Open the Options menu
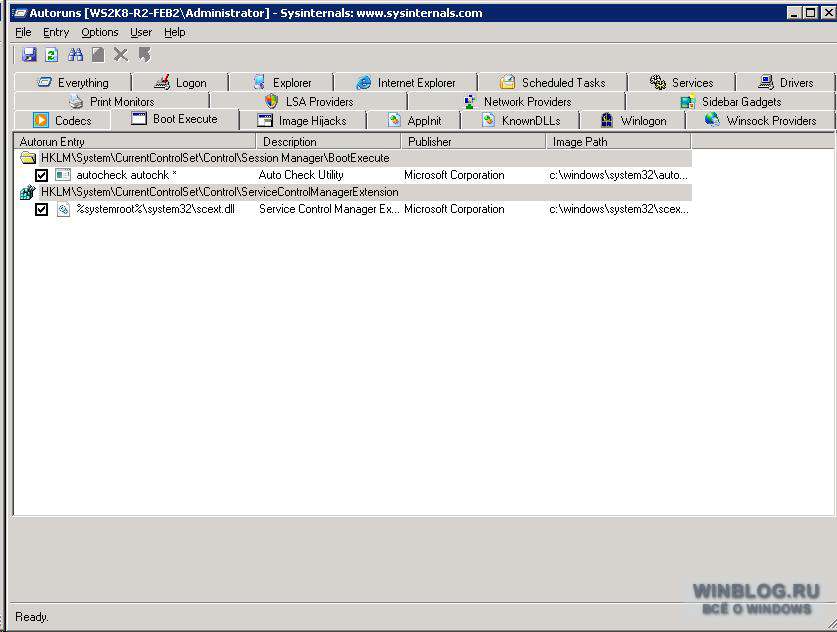 click(x=100, y=32)
